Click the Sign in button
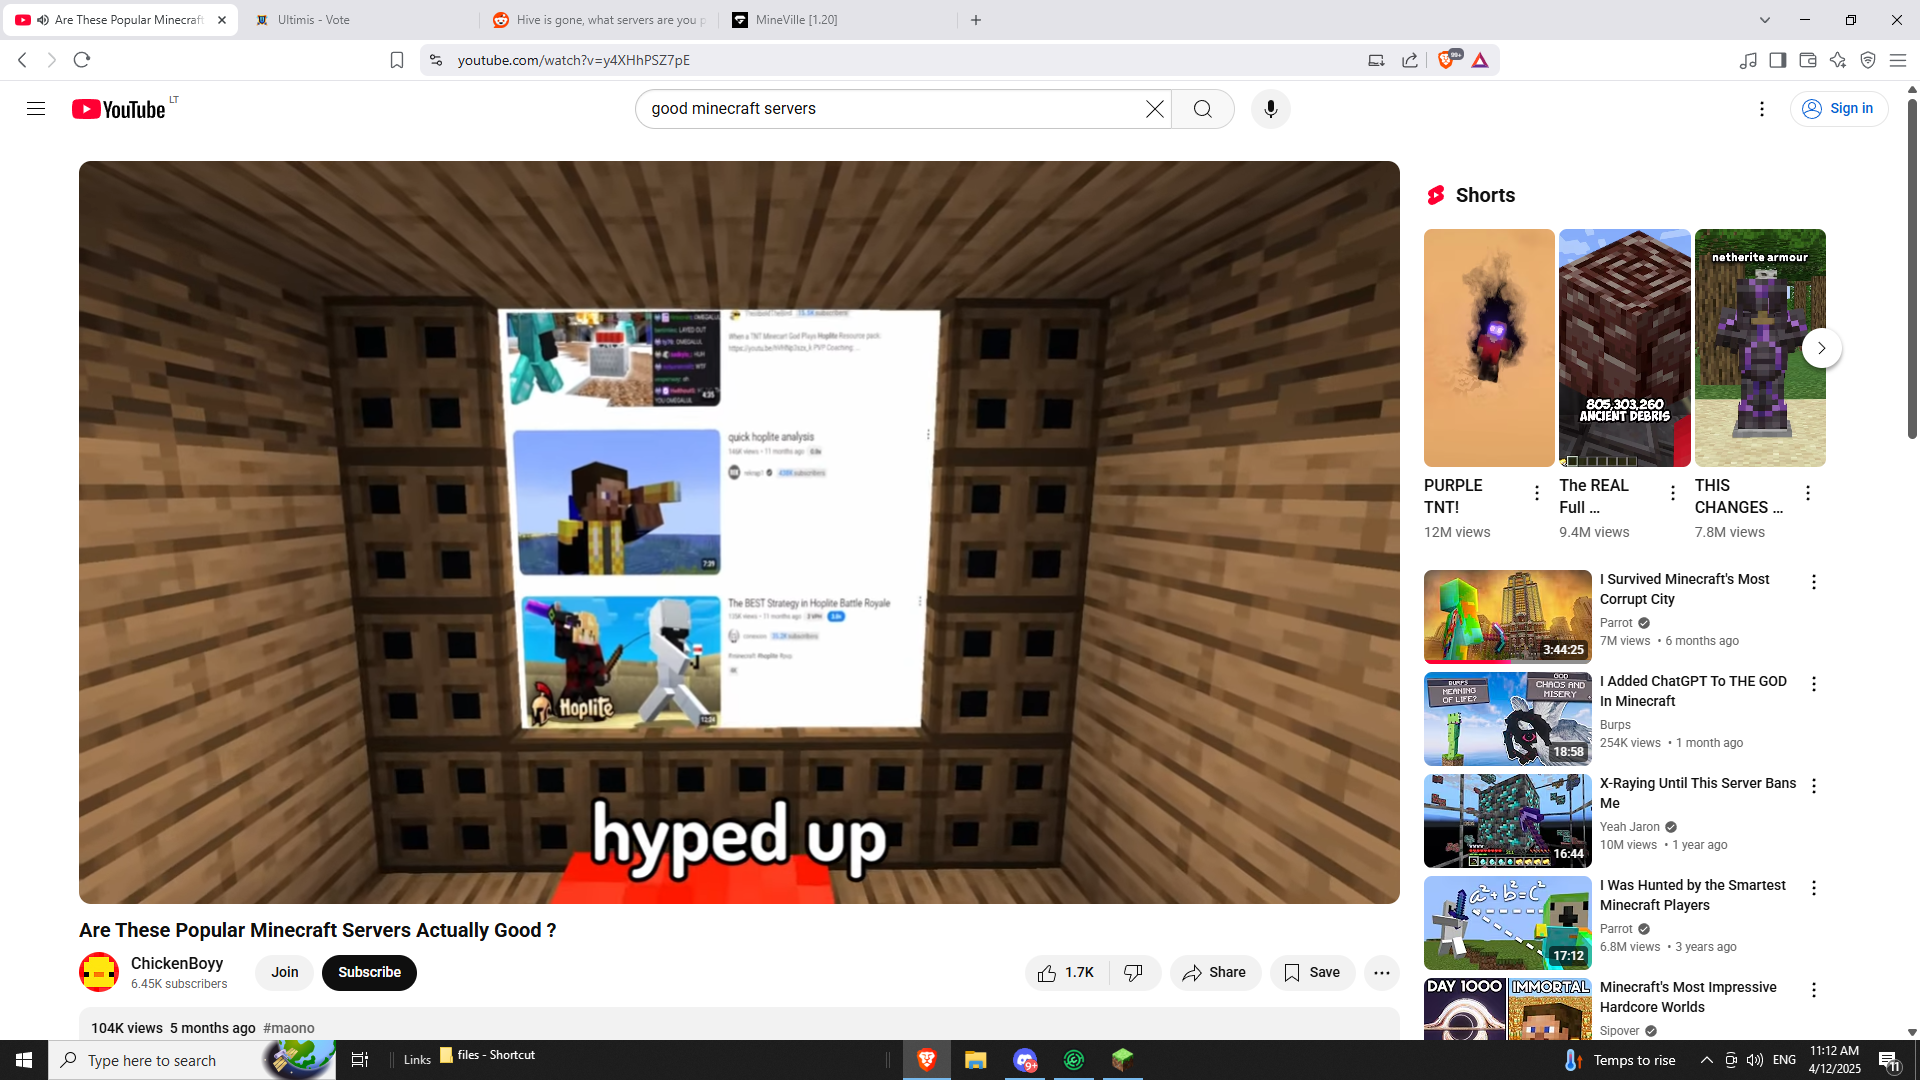This screenshot has width=1920, height=1080. [x=1838, y=109]
